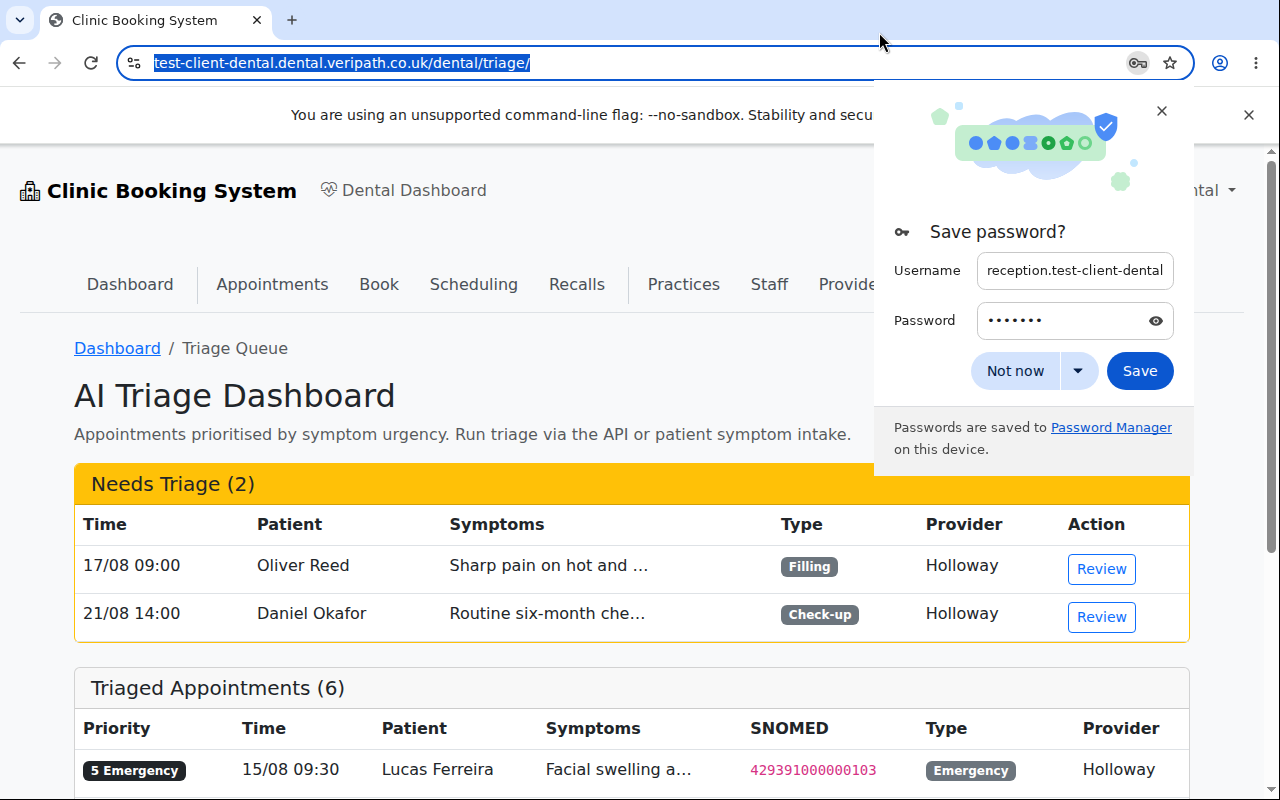Open the Practices nav tab

point(684,285)
